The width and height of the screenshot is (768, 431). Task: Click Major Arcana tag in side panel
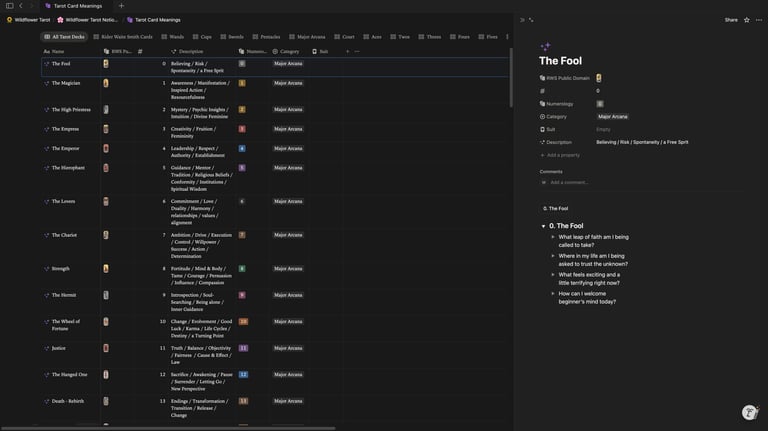[x=613, y=117]
